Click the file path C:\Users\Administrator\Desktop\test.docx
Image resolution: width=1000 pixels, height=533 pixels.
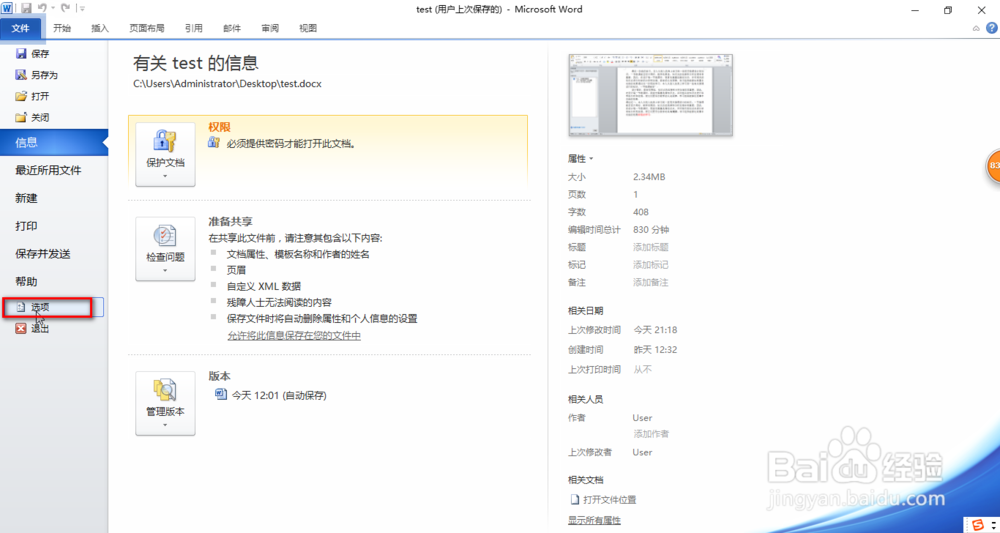tap(228, 84)
